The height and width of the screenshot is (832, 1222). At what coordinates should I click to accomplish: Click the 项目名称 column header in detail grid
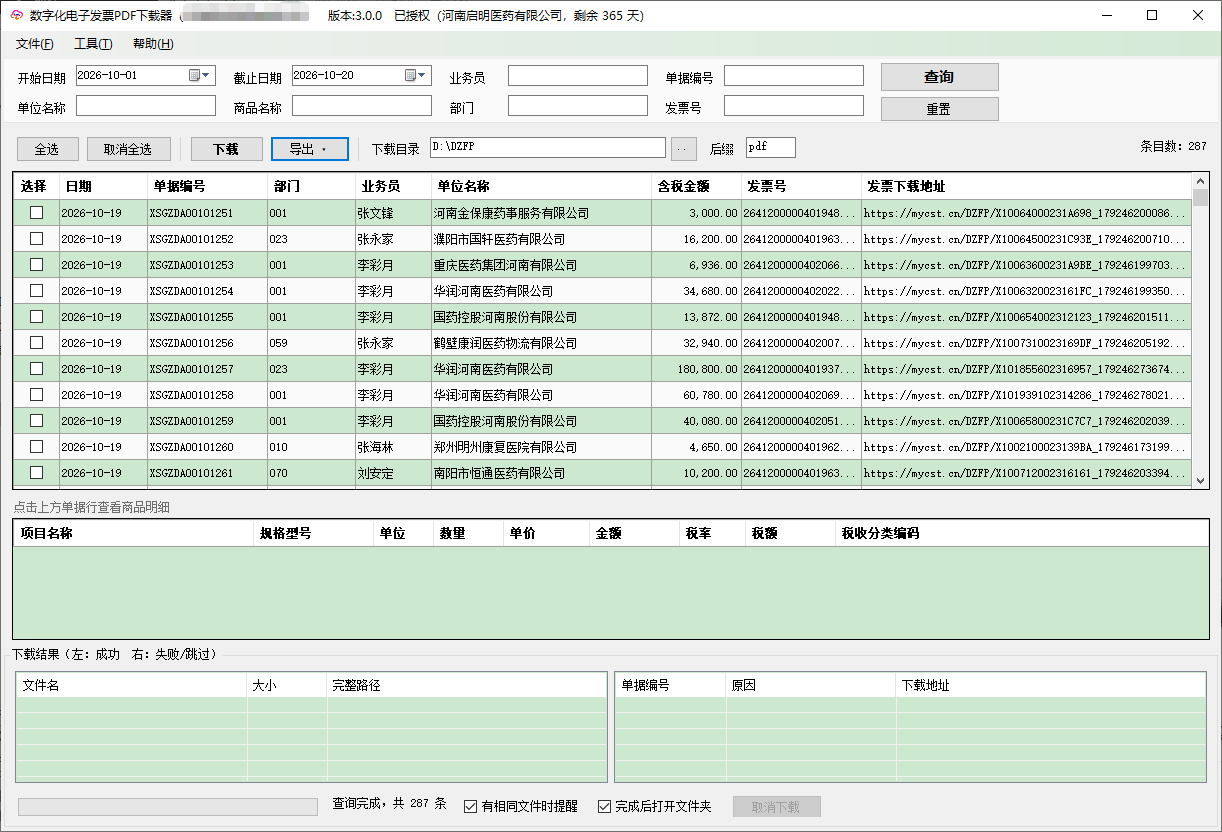133,534
